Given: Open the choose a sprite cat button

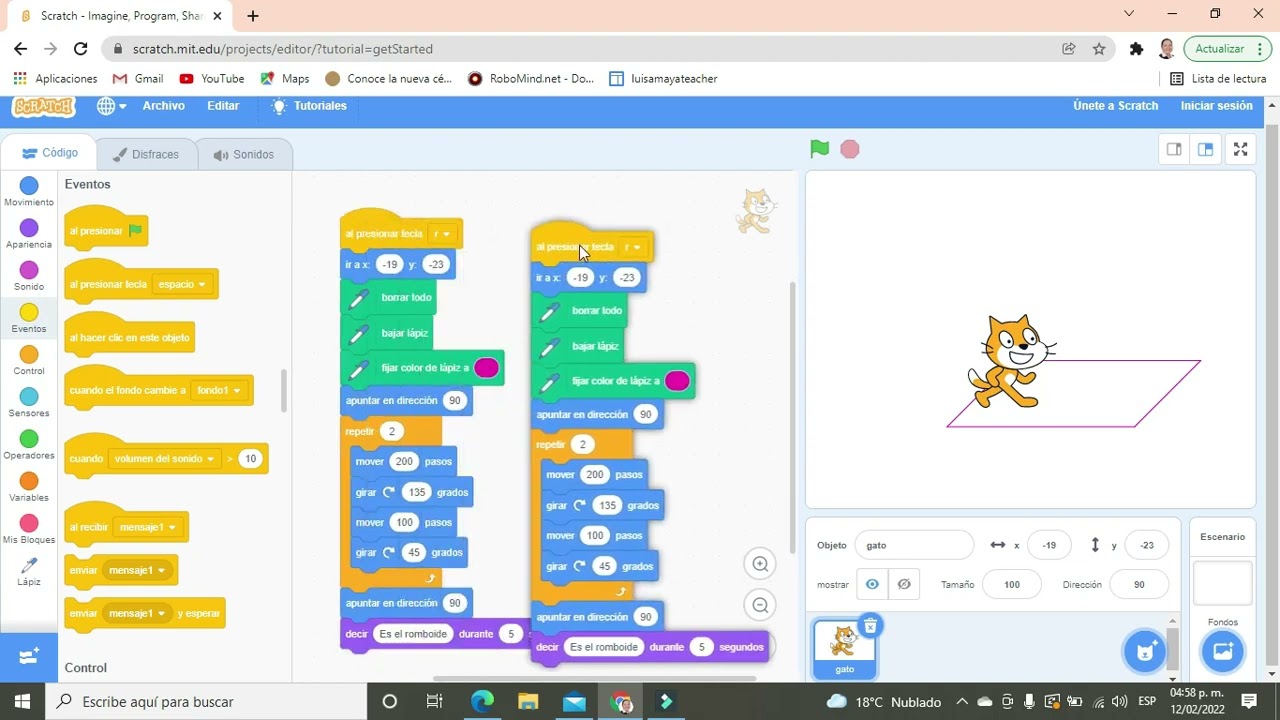Looking at the screenshot, I should [x=1144, y=652].
